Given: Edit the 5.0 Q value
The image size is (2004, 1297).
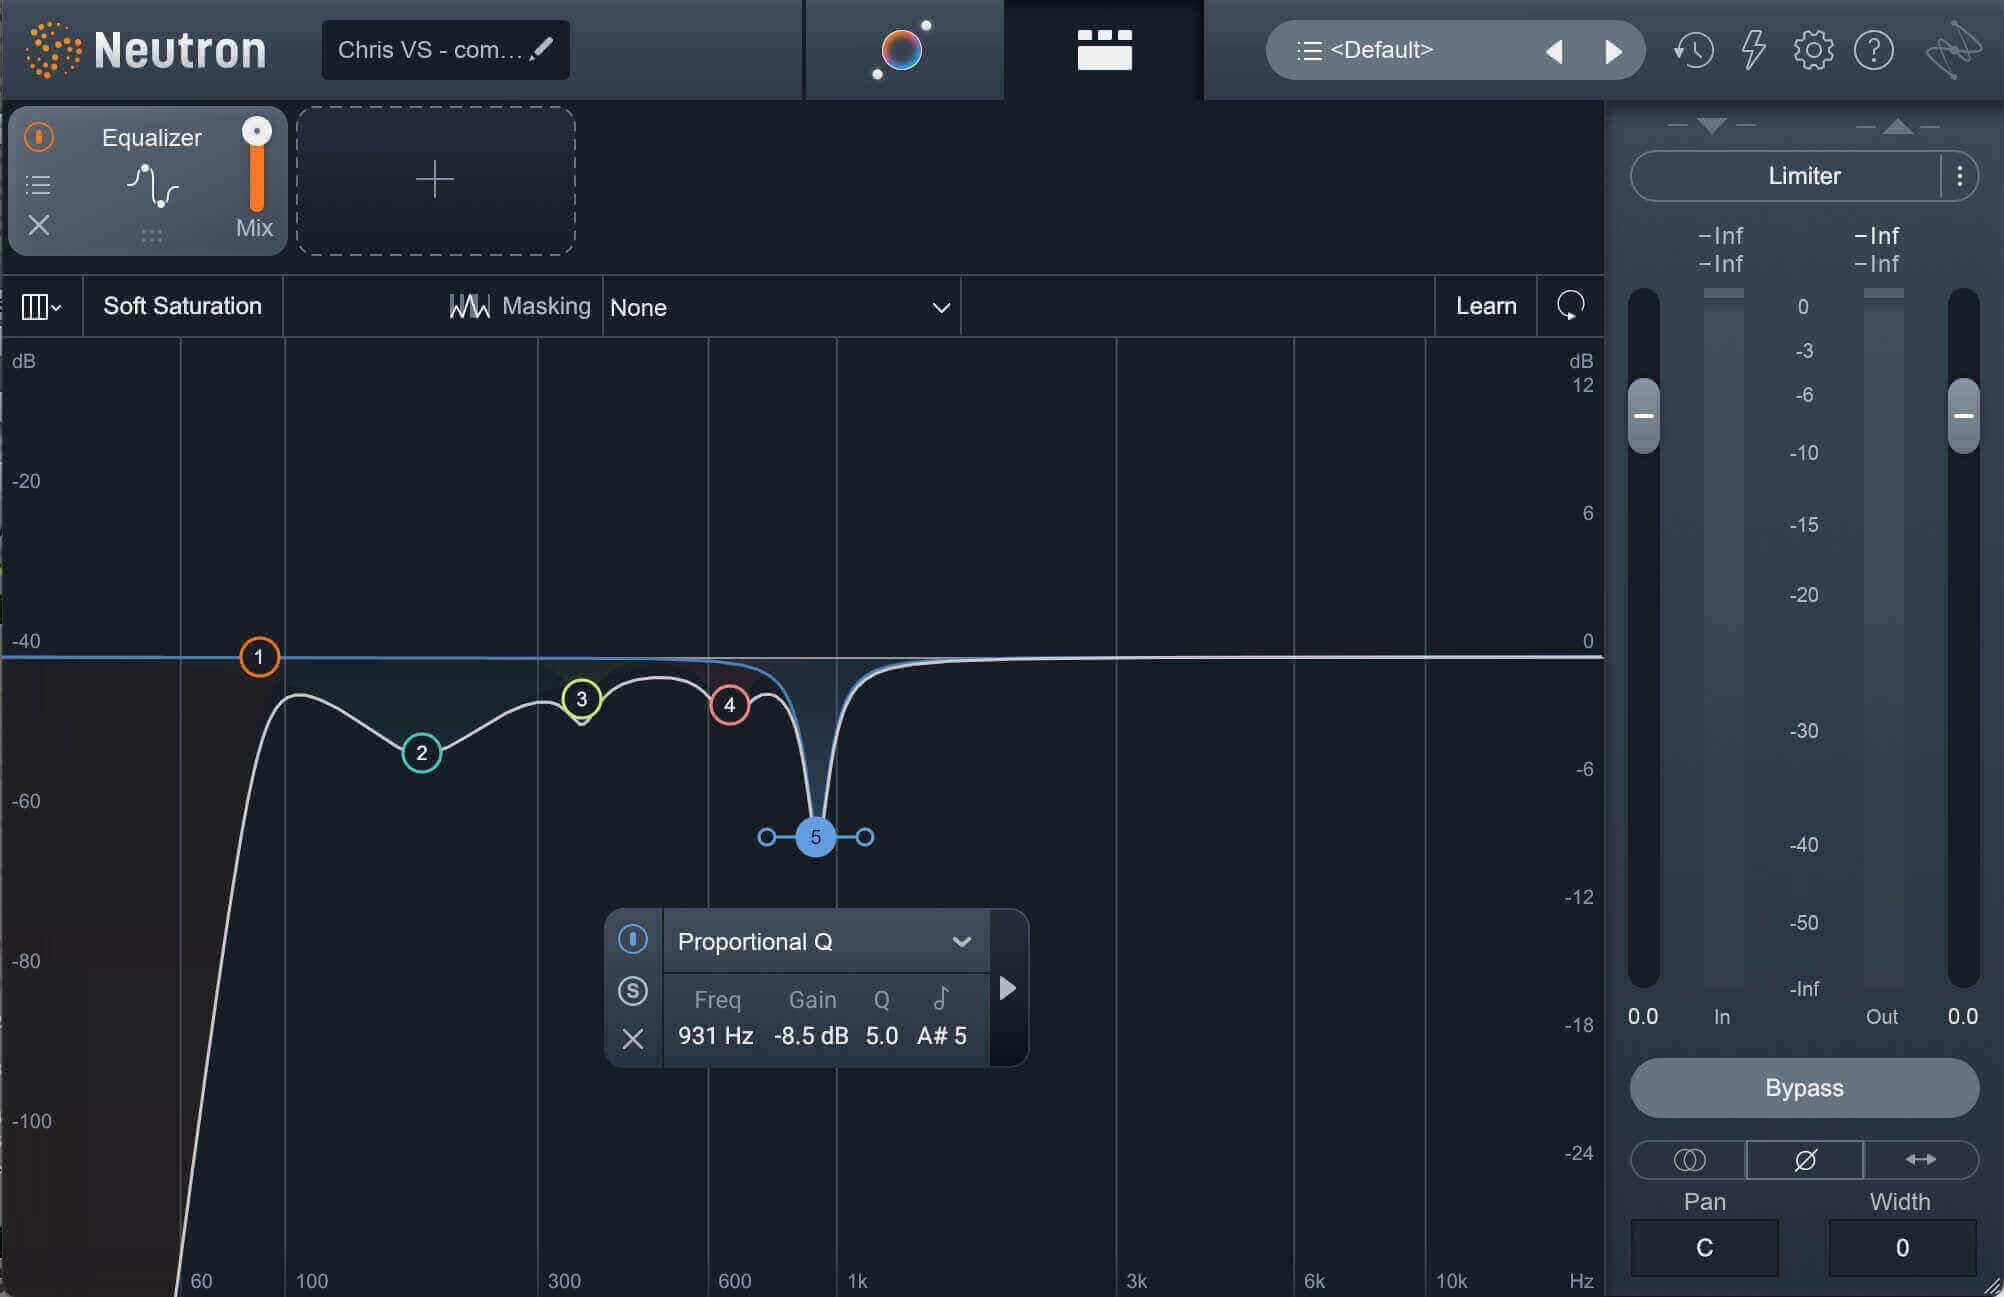Looking at the screenshot, I should coord(882,1036).
